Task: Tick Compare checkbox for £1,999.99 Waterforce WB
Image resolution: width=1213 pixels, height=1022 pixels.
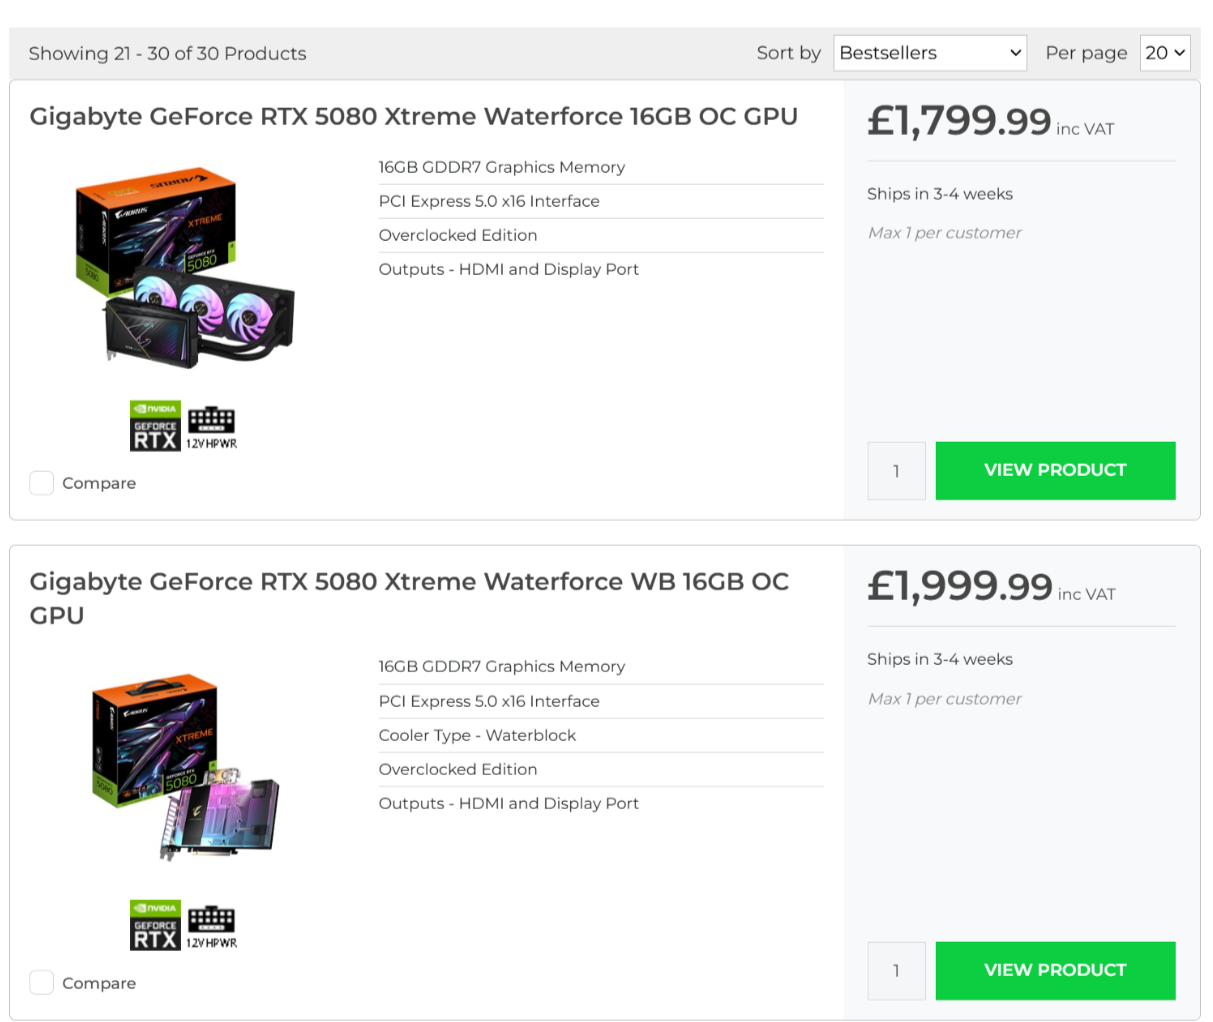Action: [x=41, y=983]
